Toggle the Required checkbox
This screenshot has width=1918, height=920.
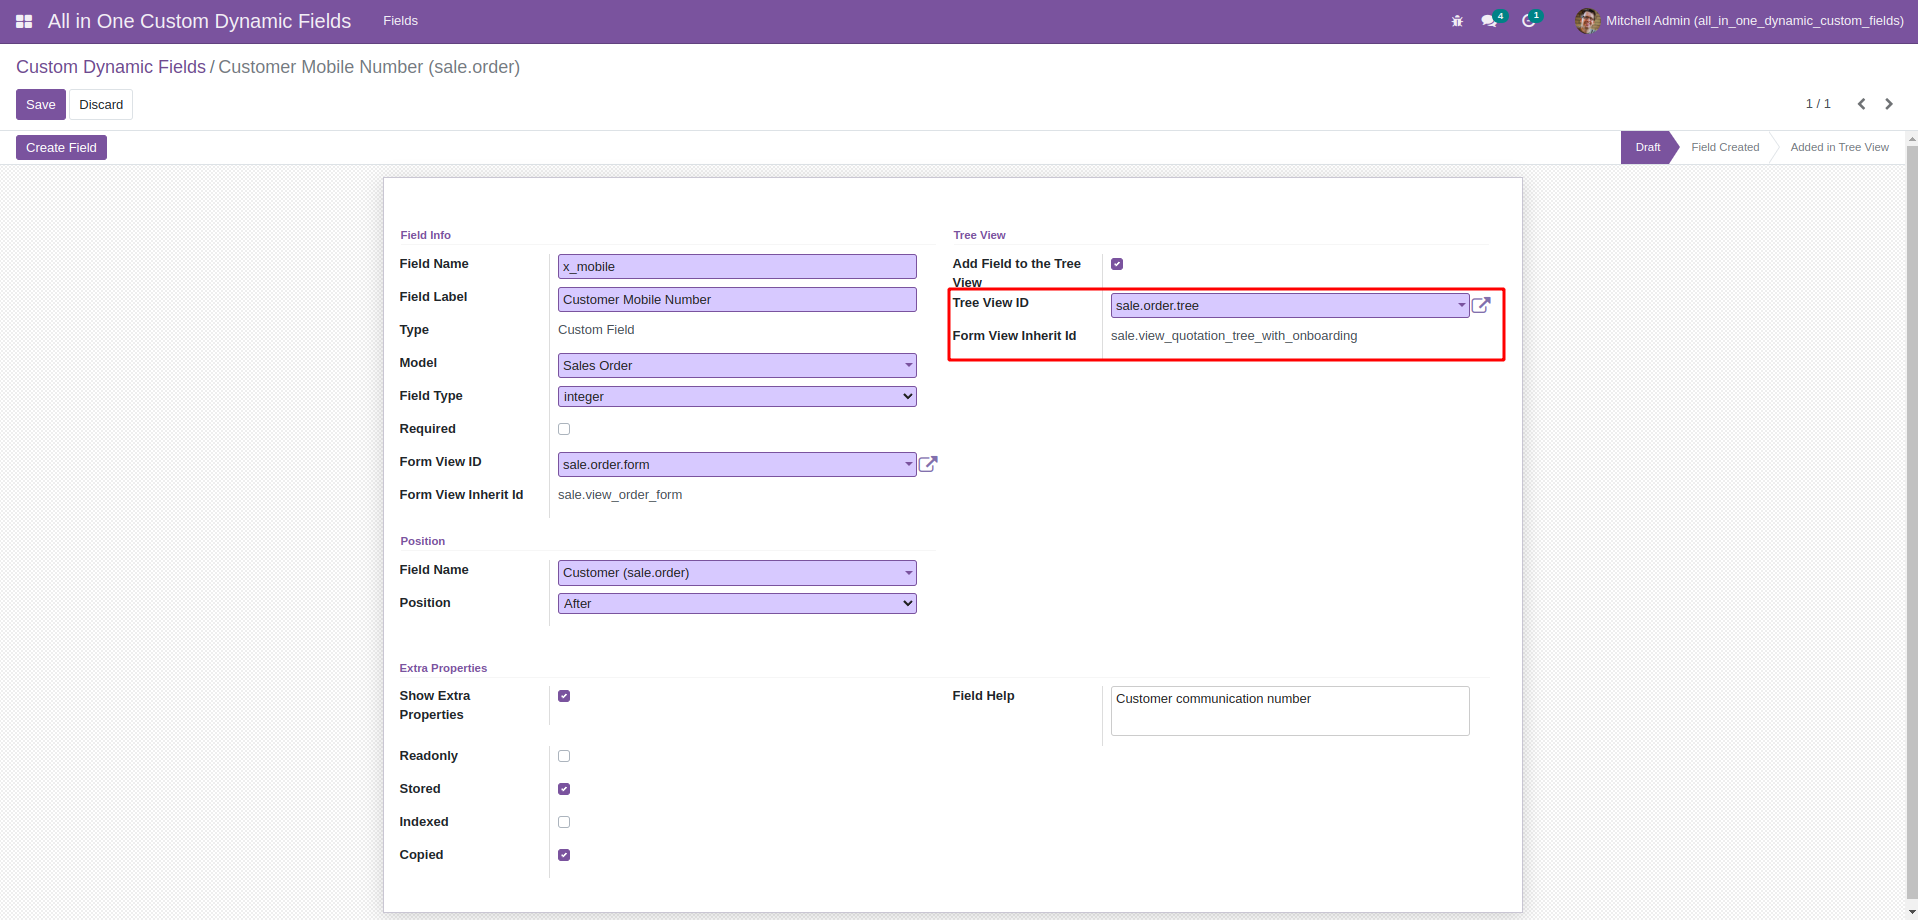(x=564, y=429)
